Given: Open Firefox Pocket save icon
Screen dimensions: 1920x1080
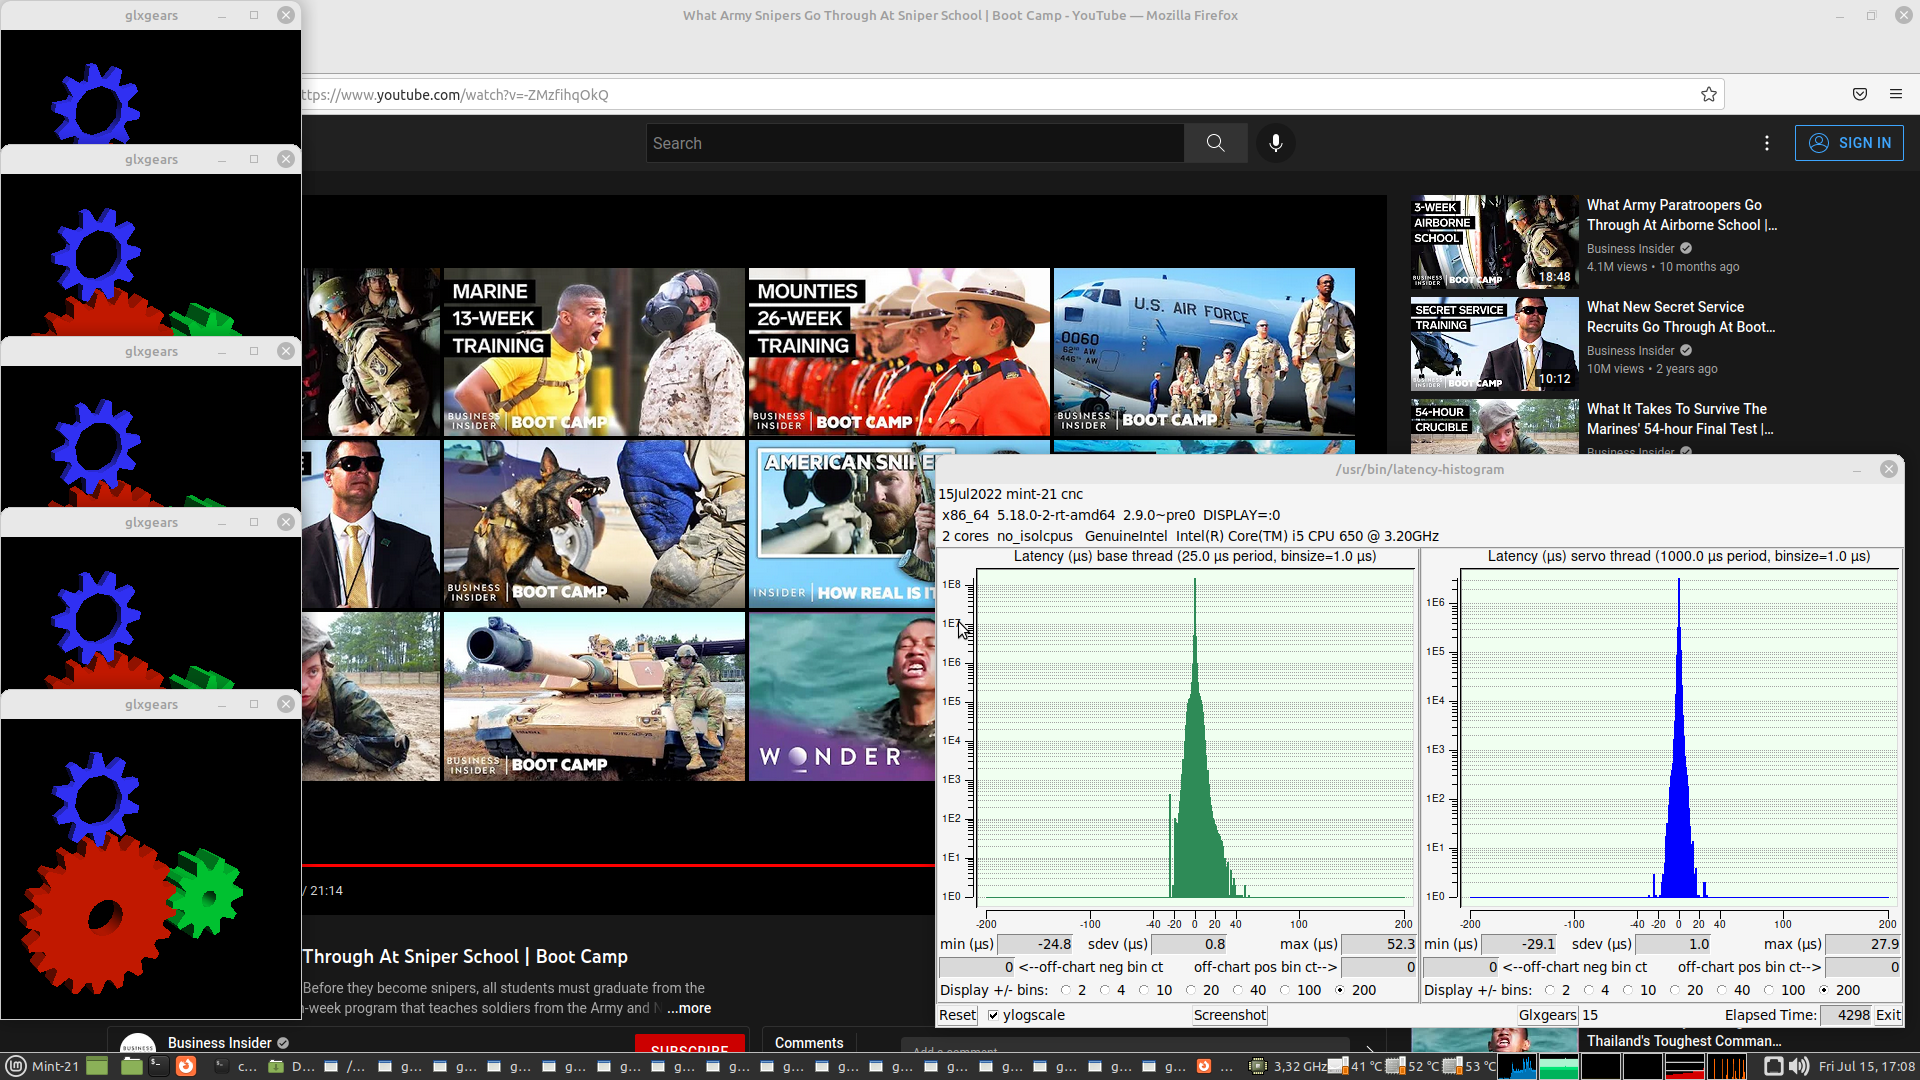Looking at the screenshot, I should [x=1860, y=94].
